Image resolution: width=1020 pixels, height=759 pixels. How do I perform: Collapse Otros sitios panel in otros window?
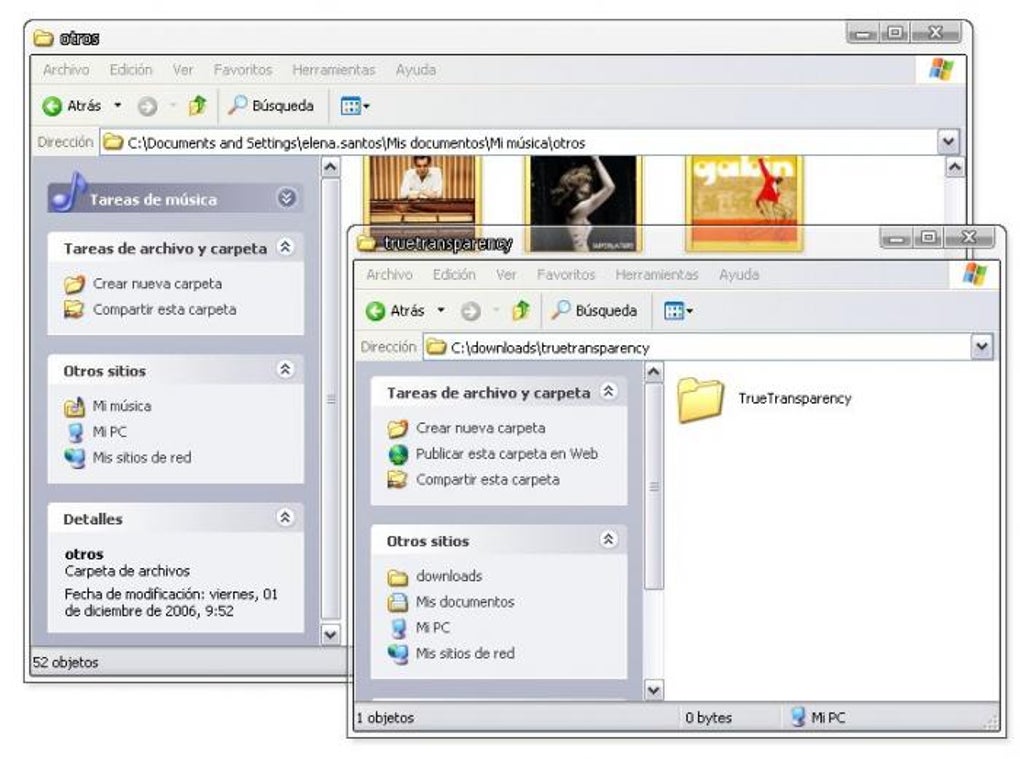285,369
